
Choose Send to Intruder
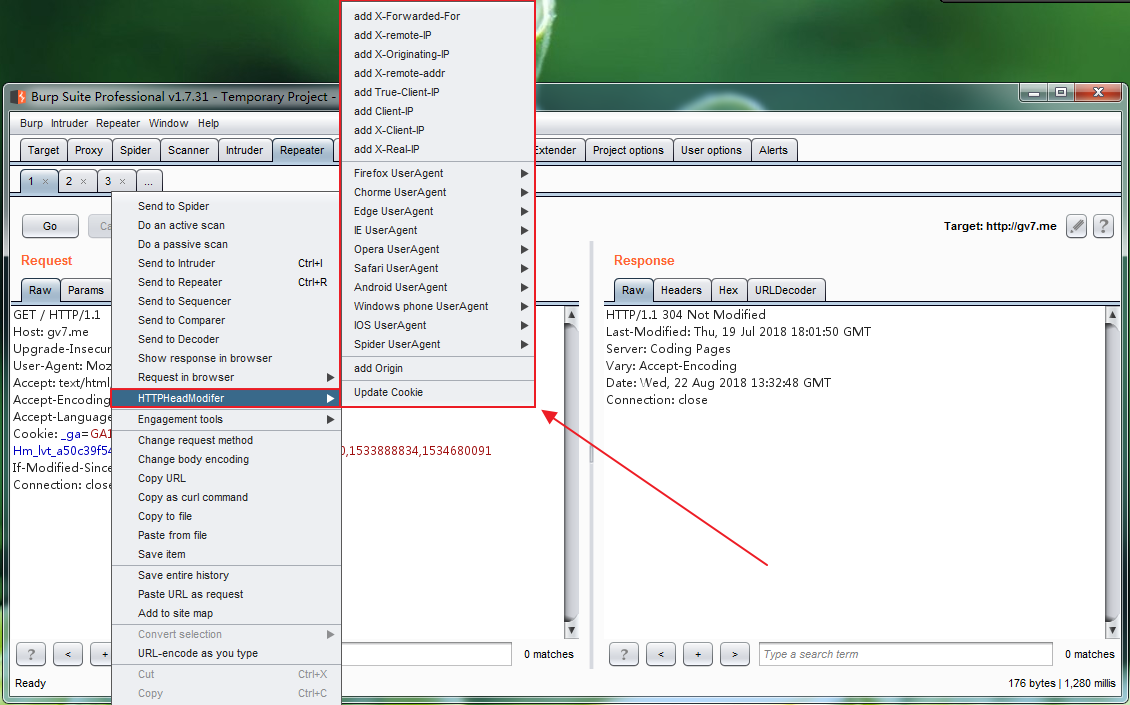226,263
